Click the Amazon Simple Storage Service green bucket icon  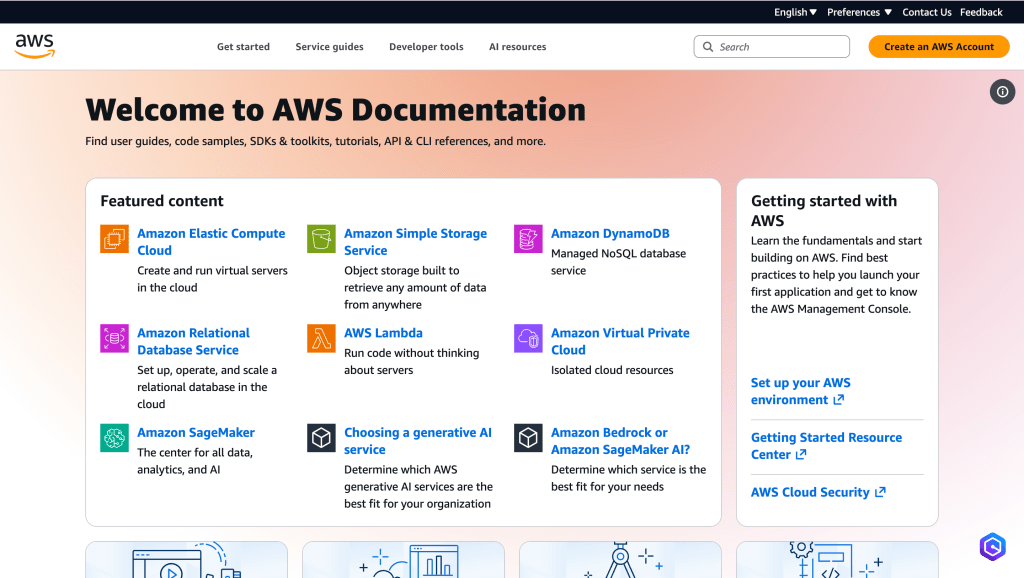click(321, 239)
